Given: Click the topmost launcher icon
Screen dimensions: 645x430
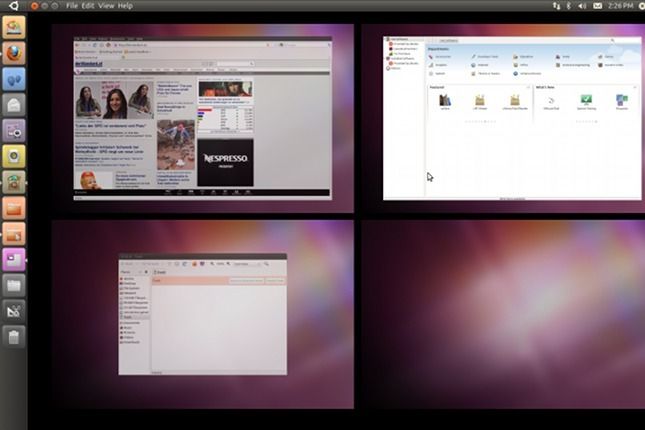Looking at the screenshot, I should 14,25.
